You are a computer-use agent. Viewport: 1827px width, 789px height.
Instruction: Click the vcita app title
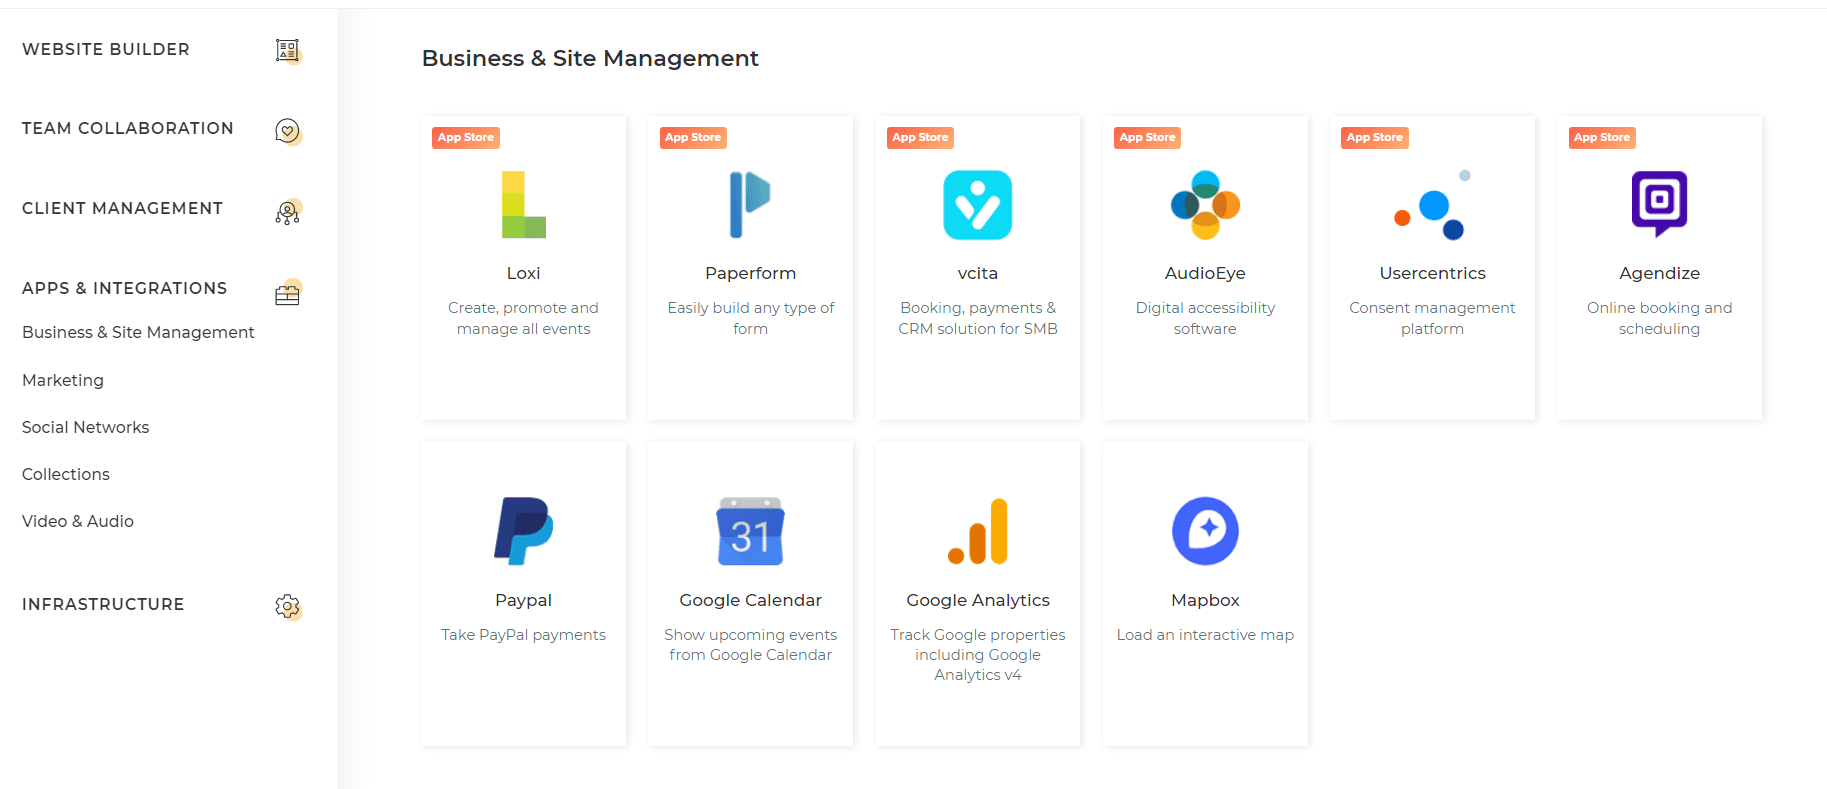tap(978, 273)
